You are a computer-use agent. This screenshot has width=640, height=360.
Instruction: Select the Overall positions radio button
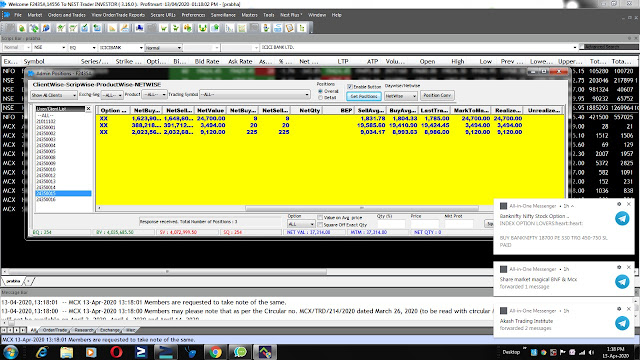click(320, 91)
